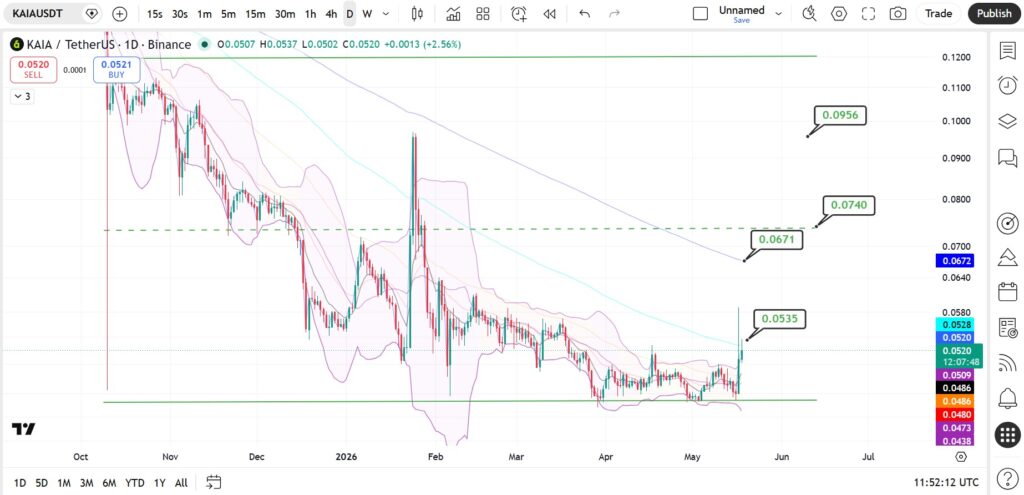Toggle the date range calendar icon
Viewport: 1024px width, 495px height.
click(214, 483)
